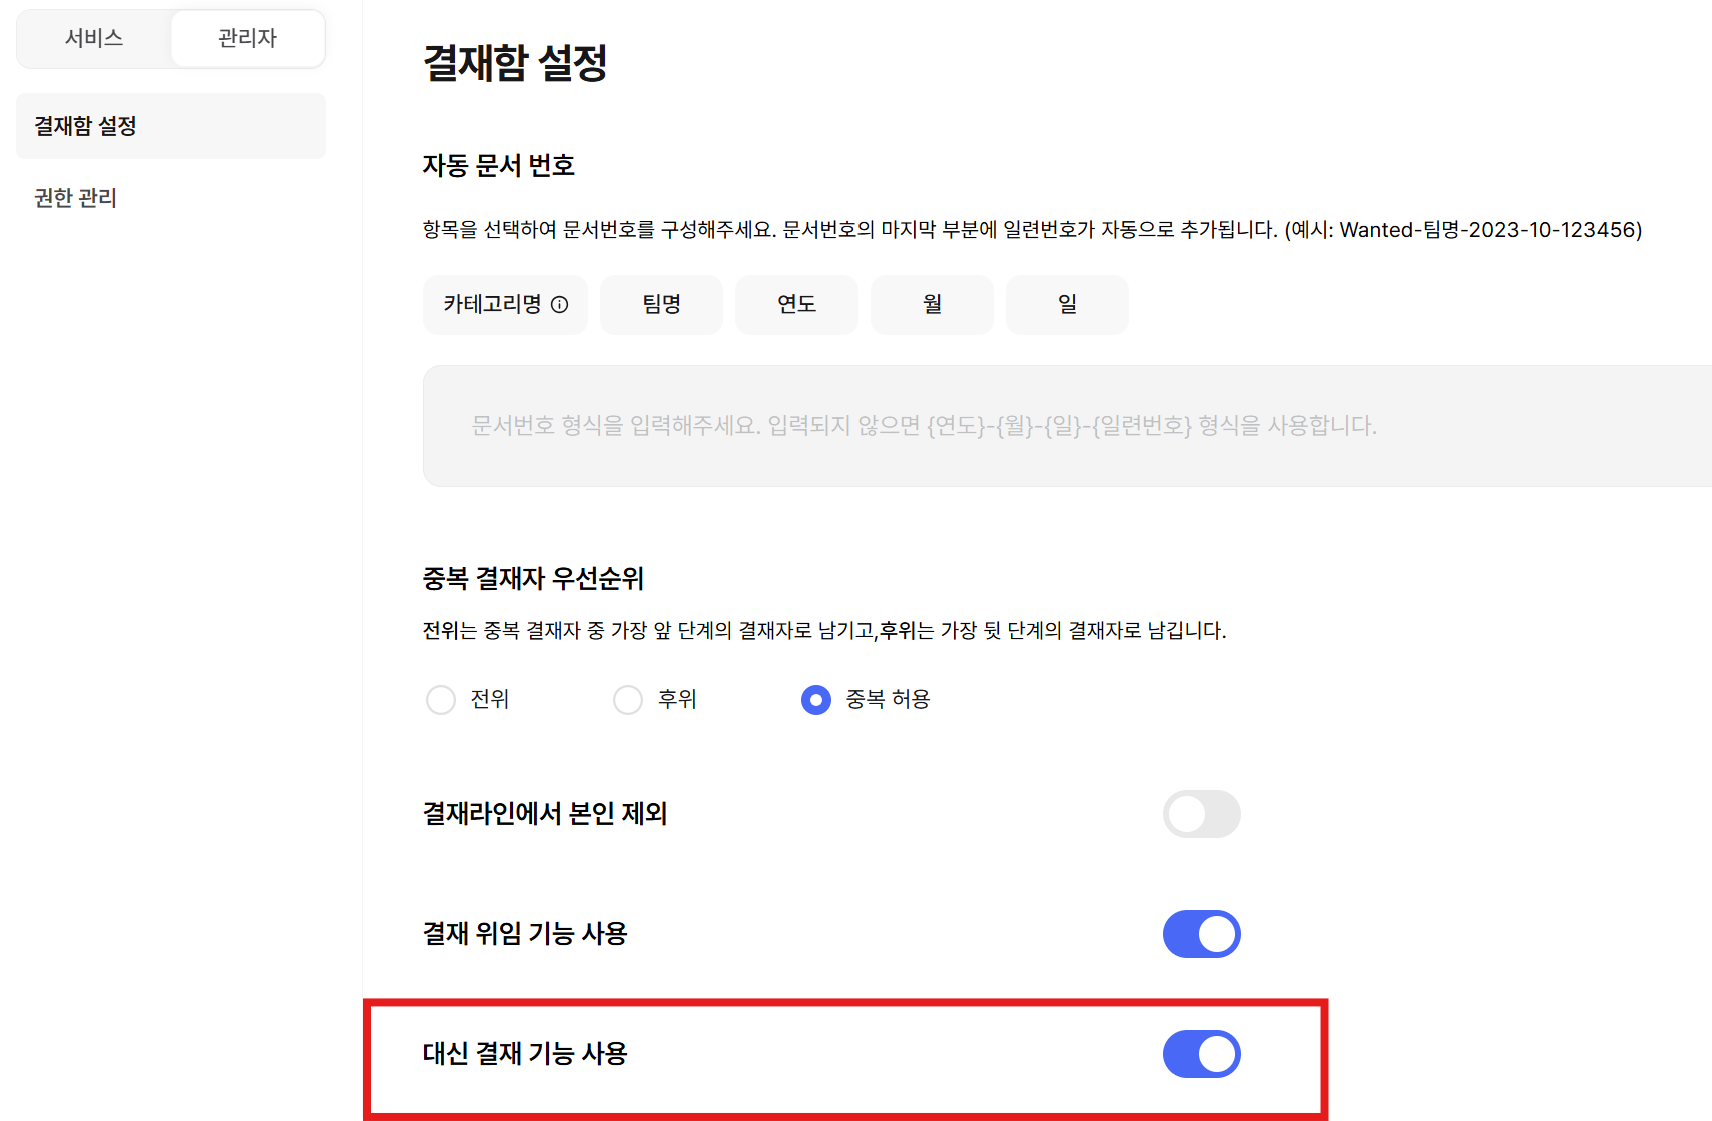Switch to the 관리자 tab

point(247,39)
